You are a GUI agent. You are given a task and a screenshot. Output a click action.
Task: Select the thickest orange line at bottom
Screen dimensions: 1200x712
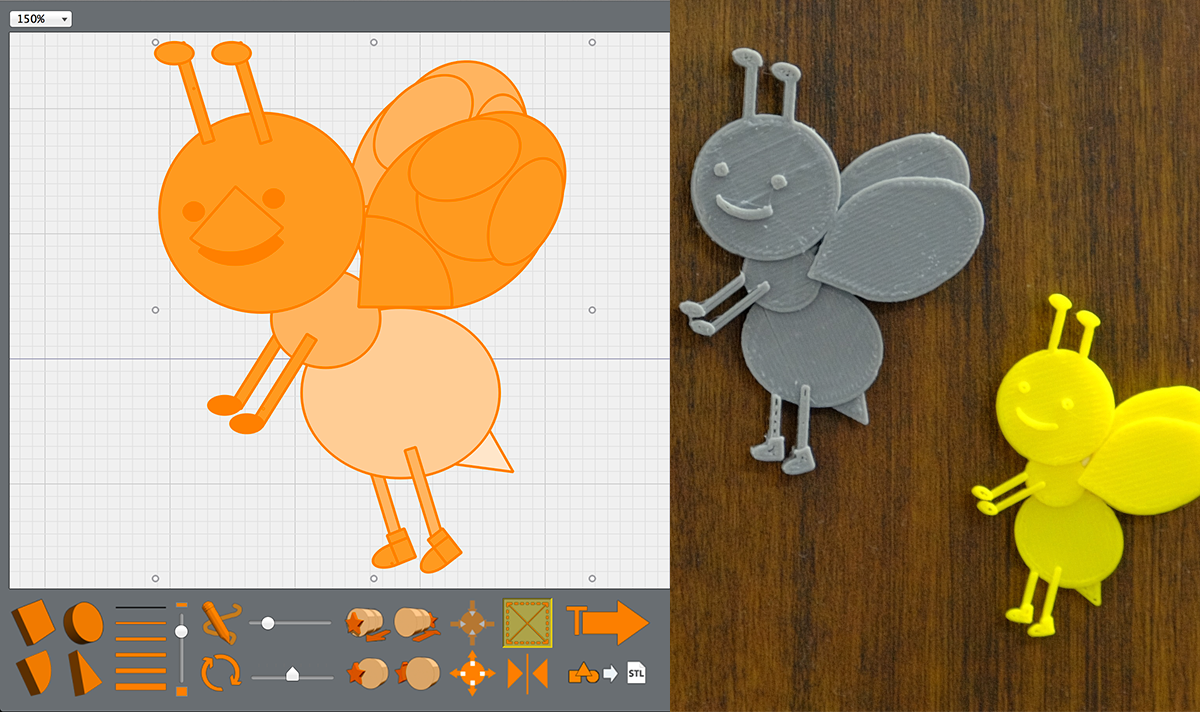pyautogui.click(x=141, y=686)
